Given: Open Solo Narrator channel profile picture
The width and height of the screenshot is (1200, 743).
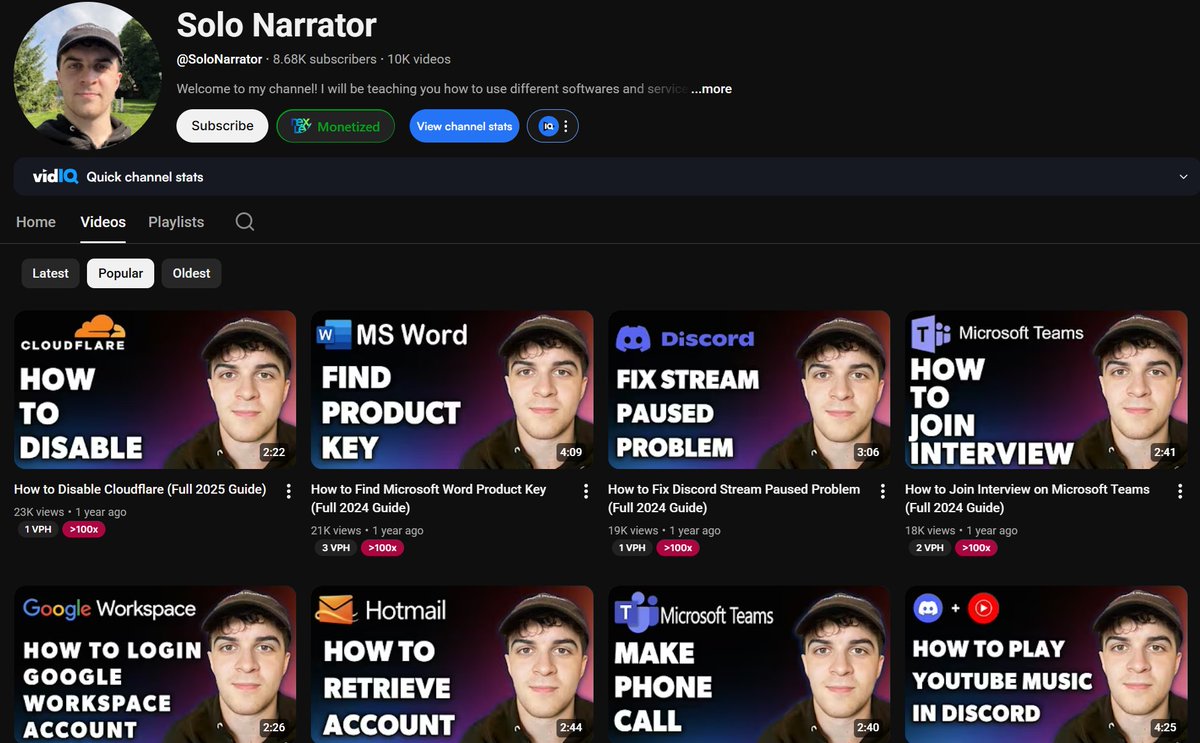Looking at the screenshot, I should 88,76.
